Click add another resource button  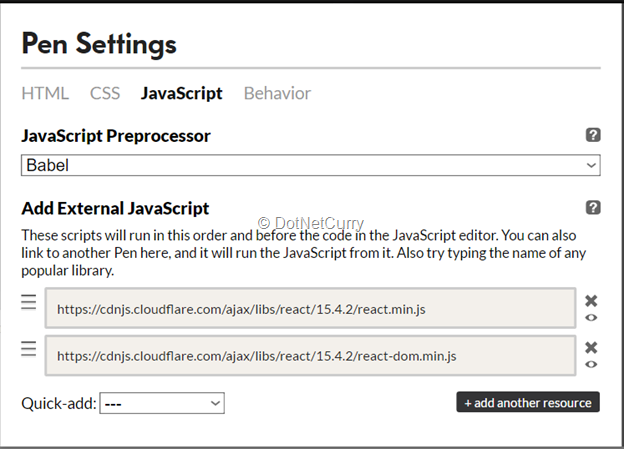click(528, 402)
